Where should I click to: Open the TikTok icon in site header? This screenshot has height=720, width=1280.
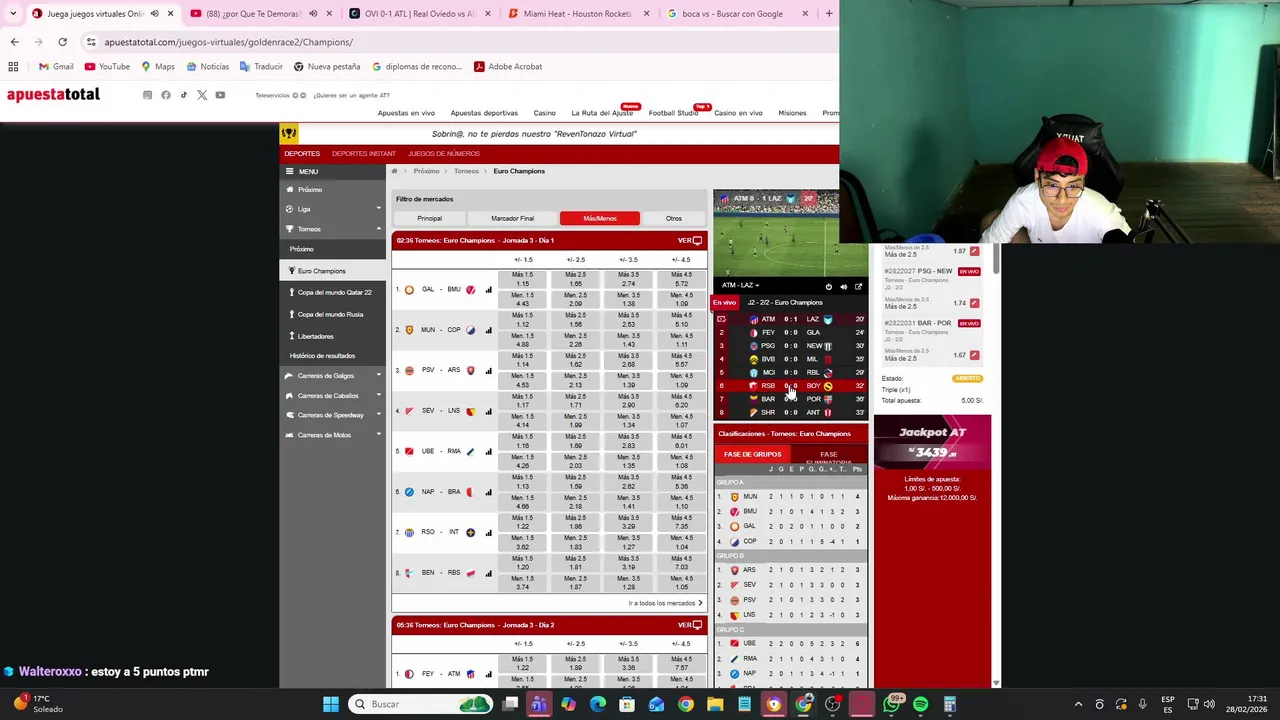[x=184, y=95]
